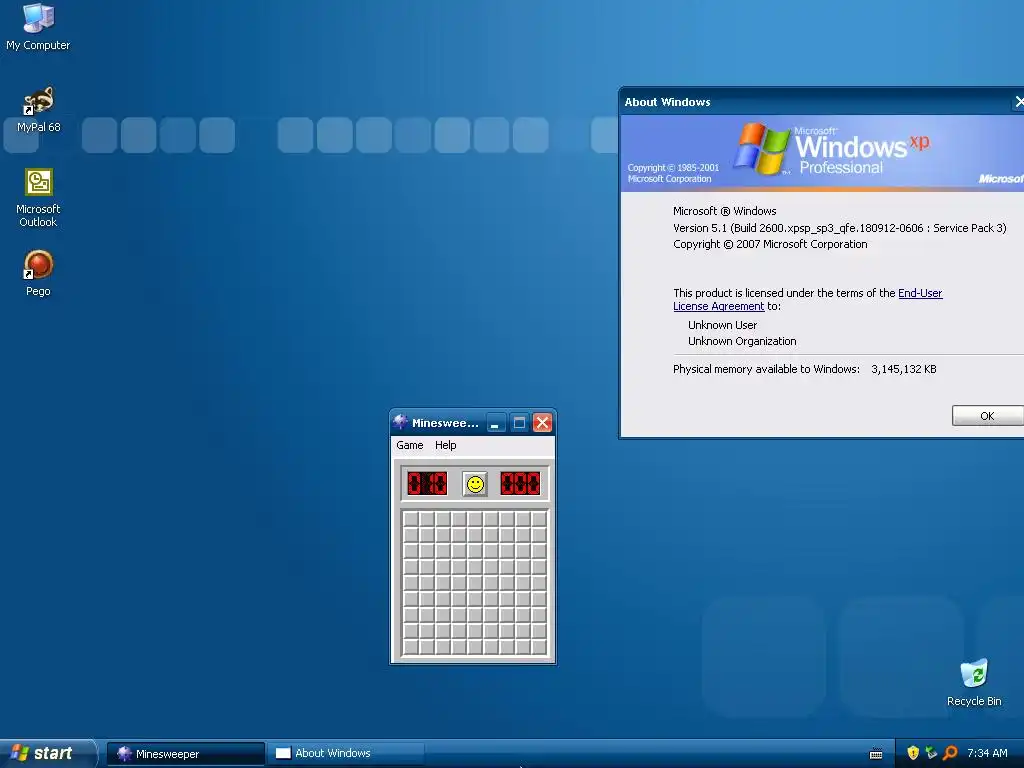1024x768 pixels.
Task: Select the Microsoft Outlook desktop icon
Action: [x=38, y=198]
